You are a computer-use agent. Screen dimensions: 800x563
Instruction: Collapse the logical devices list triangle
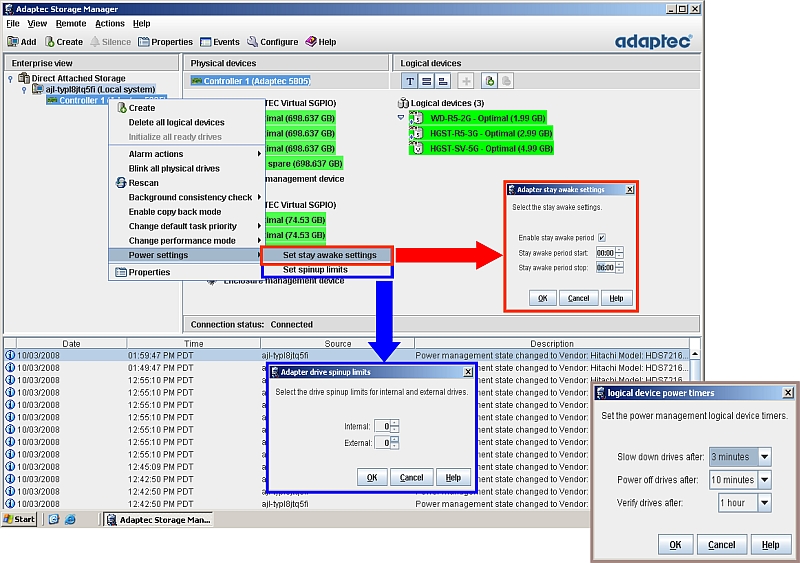[401, 117]
